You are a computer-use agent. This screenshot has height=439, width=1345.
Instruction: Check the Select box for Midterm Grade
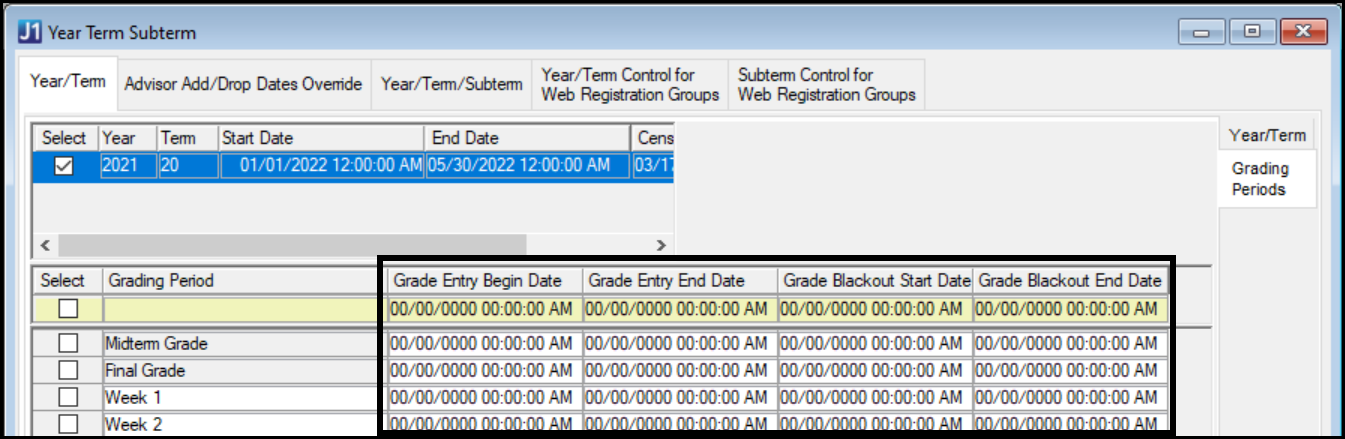67,344
